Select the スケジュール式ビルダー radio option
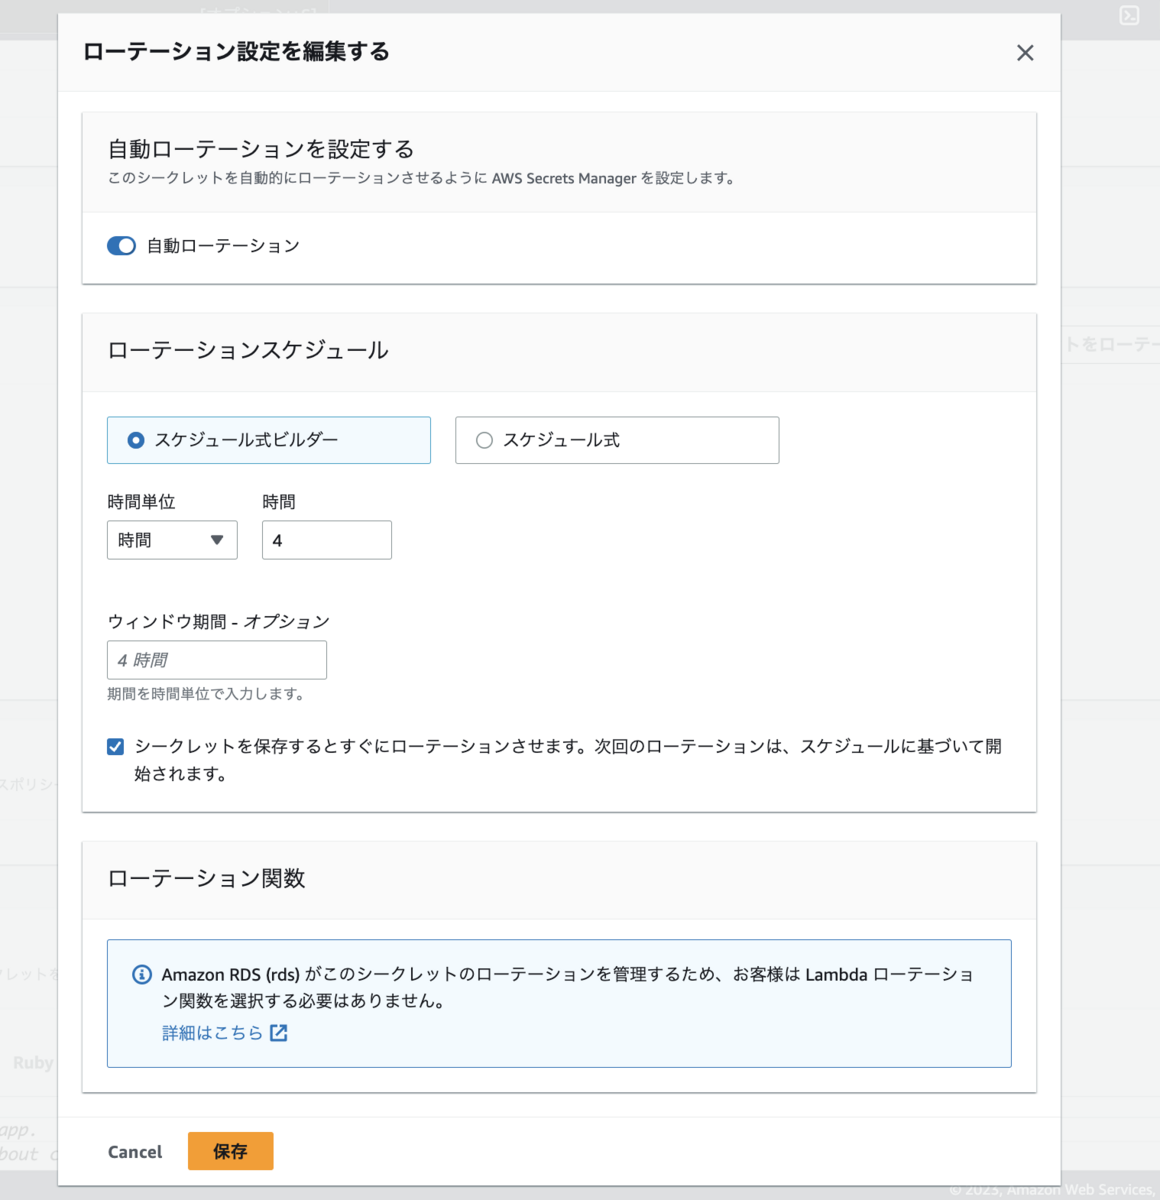Viewport: 1160px width, 1200px height. (136, 440)
